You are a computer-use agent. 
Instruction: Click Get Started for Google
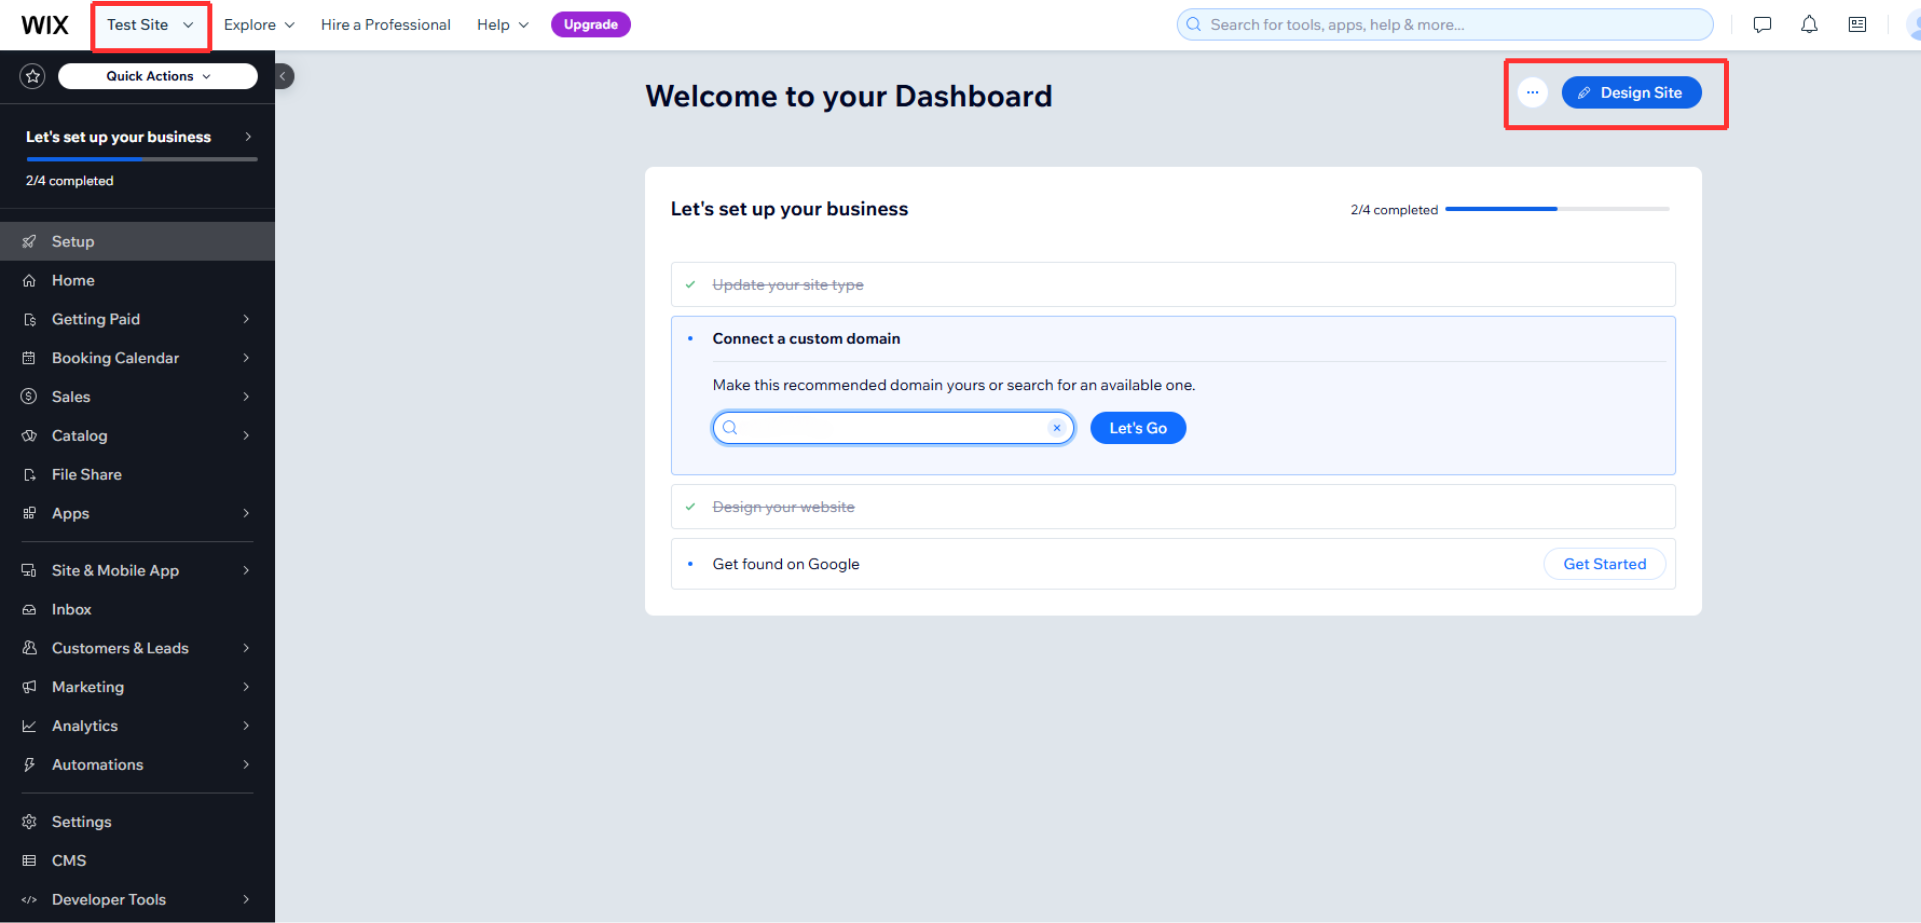(1604, 564)
